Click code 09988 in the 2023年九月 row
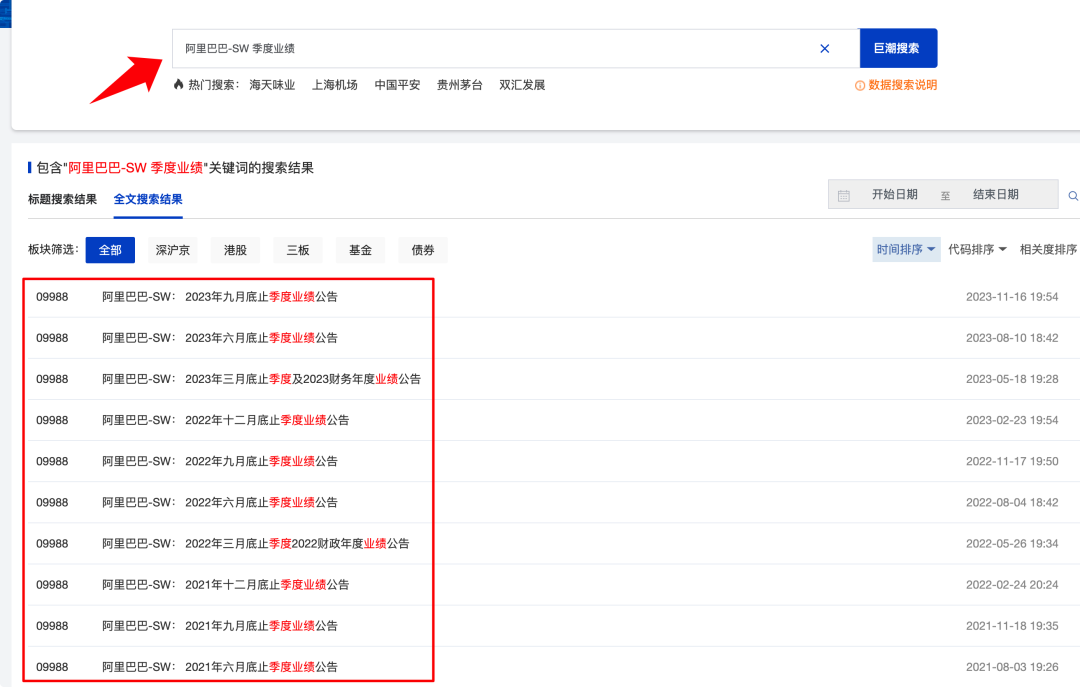The image size is (1080, 687). (52, 297)
